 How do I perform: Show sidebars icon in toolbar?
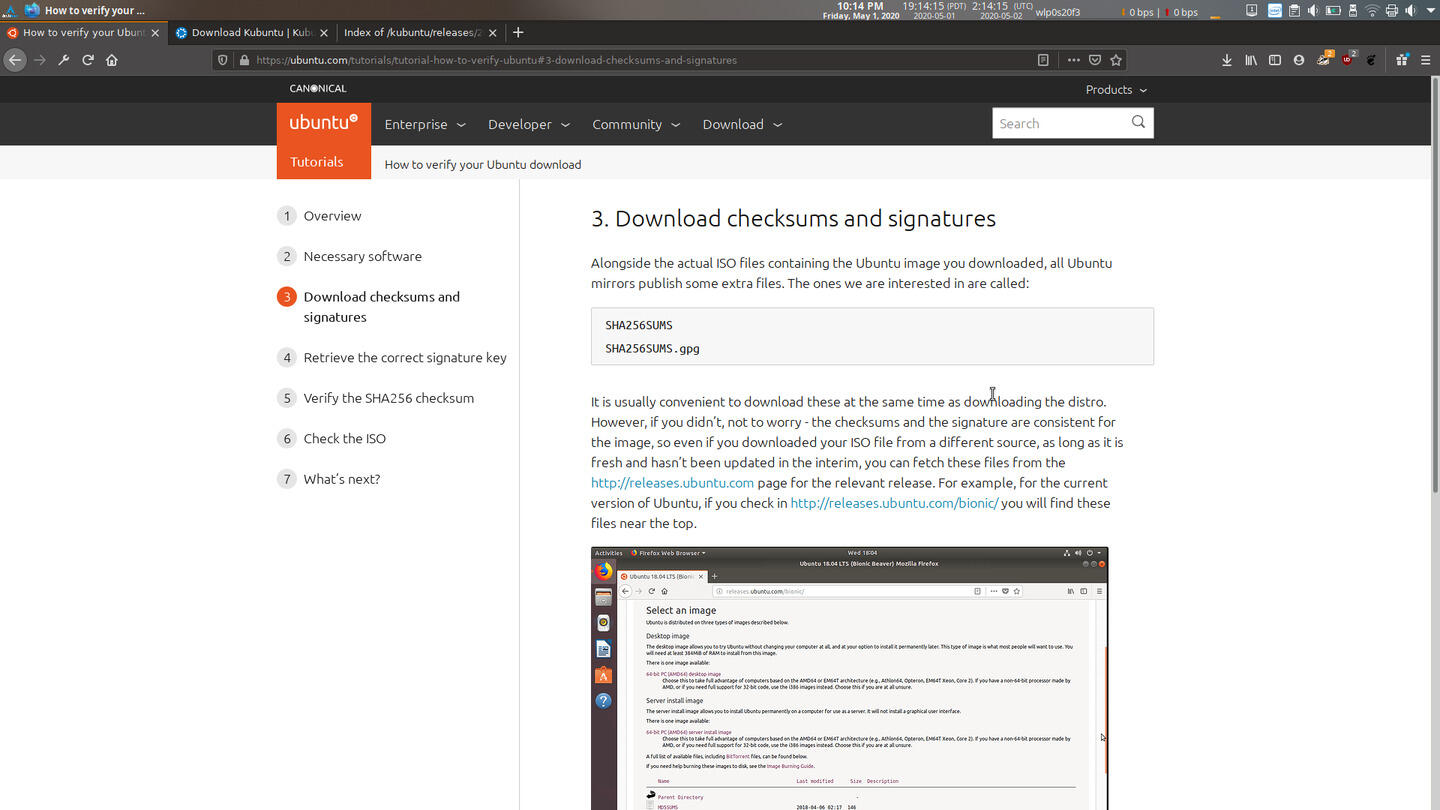pos(1275,60)
